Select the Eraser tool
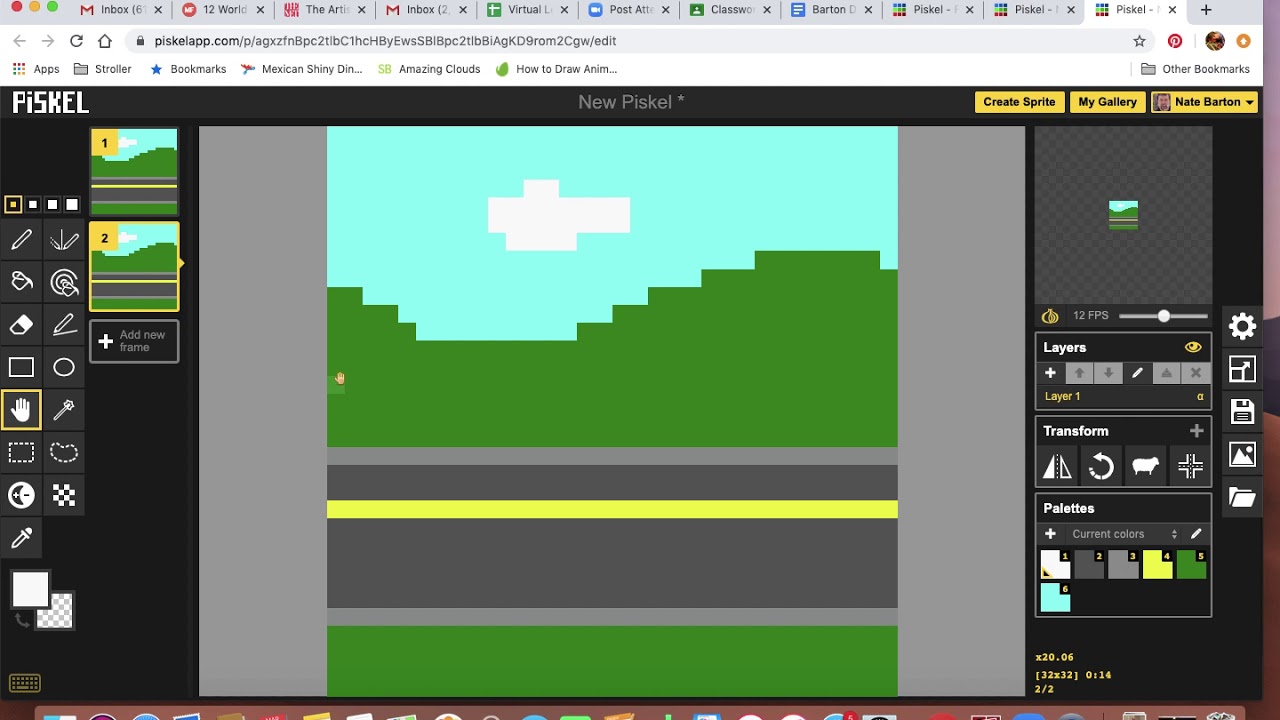The height and width of the screenshot is (720, 1280). [x=21, y=325]
